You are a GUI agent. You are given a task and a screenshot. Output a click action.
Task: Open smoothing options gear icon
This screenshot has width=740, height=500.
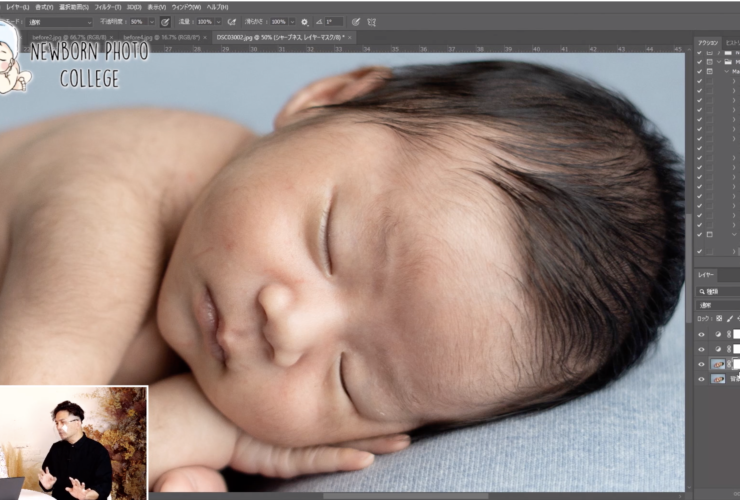tap(304, 22)
